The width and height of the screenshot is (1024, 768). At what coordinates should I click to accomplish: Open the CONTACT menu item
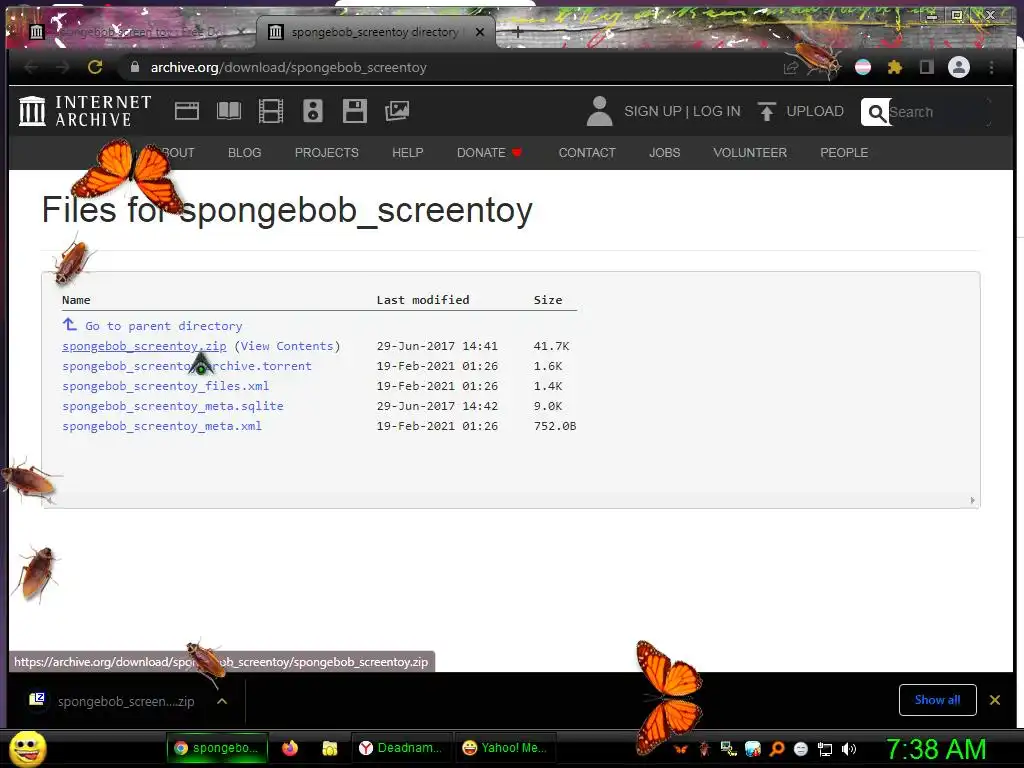coord(587,152)
